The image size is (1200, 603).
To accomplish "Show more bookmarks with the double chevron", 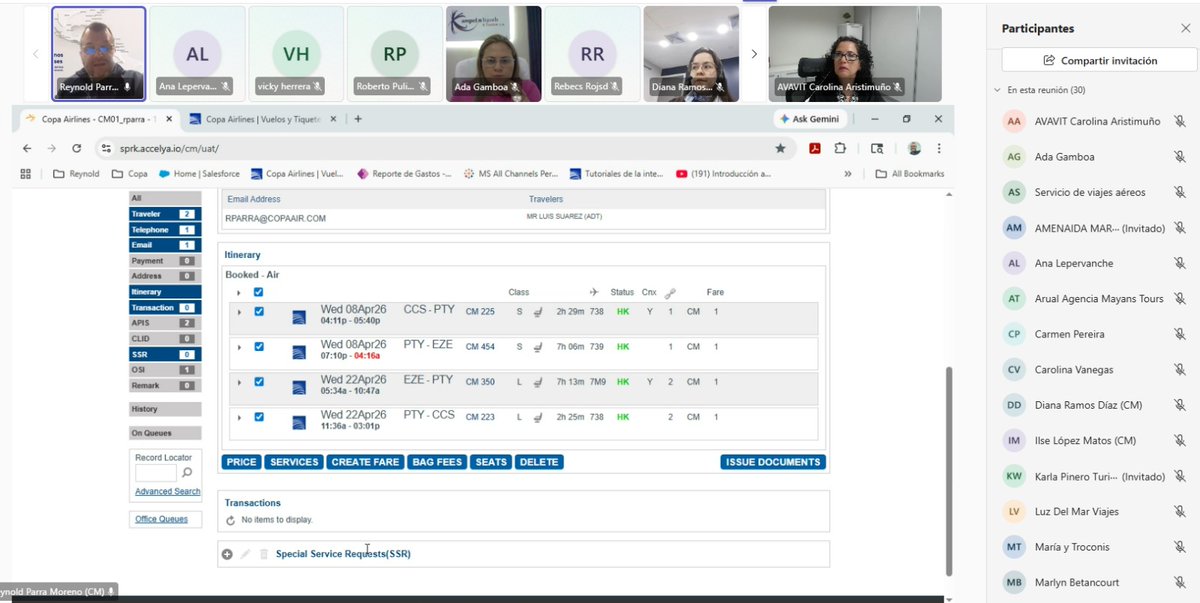I will (848, 173).
